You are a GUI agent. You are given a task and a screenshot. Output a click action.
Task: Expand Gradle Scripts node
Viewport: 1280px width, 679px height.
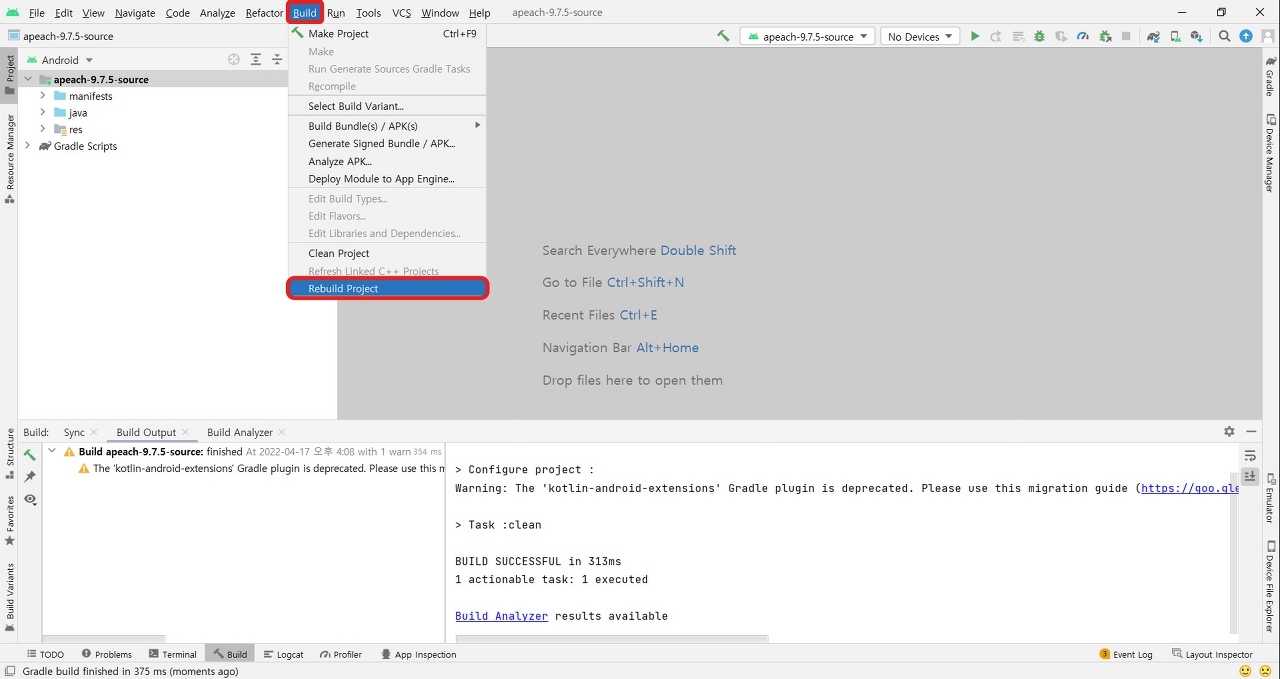(x=28, y=146)
